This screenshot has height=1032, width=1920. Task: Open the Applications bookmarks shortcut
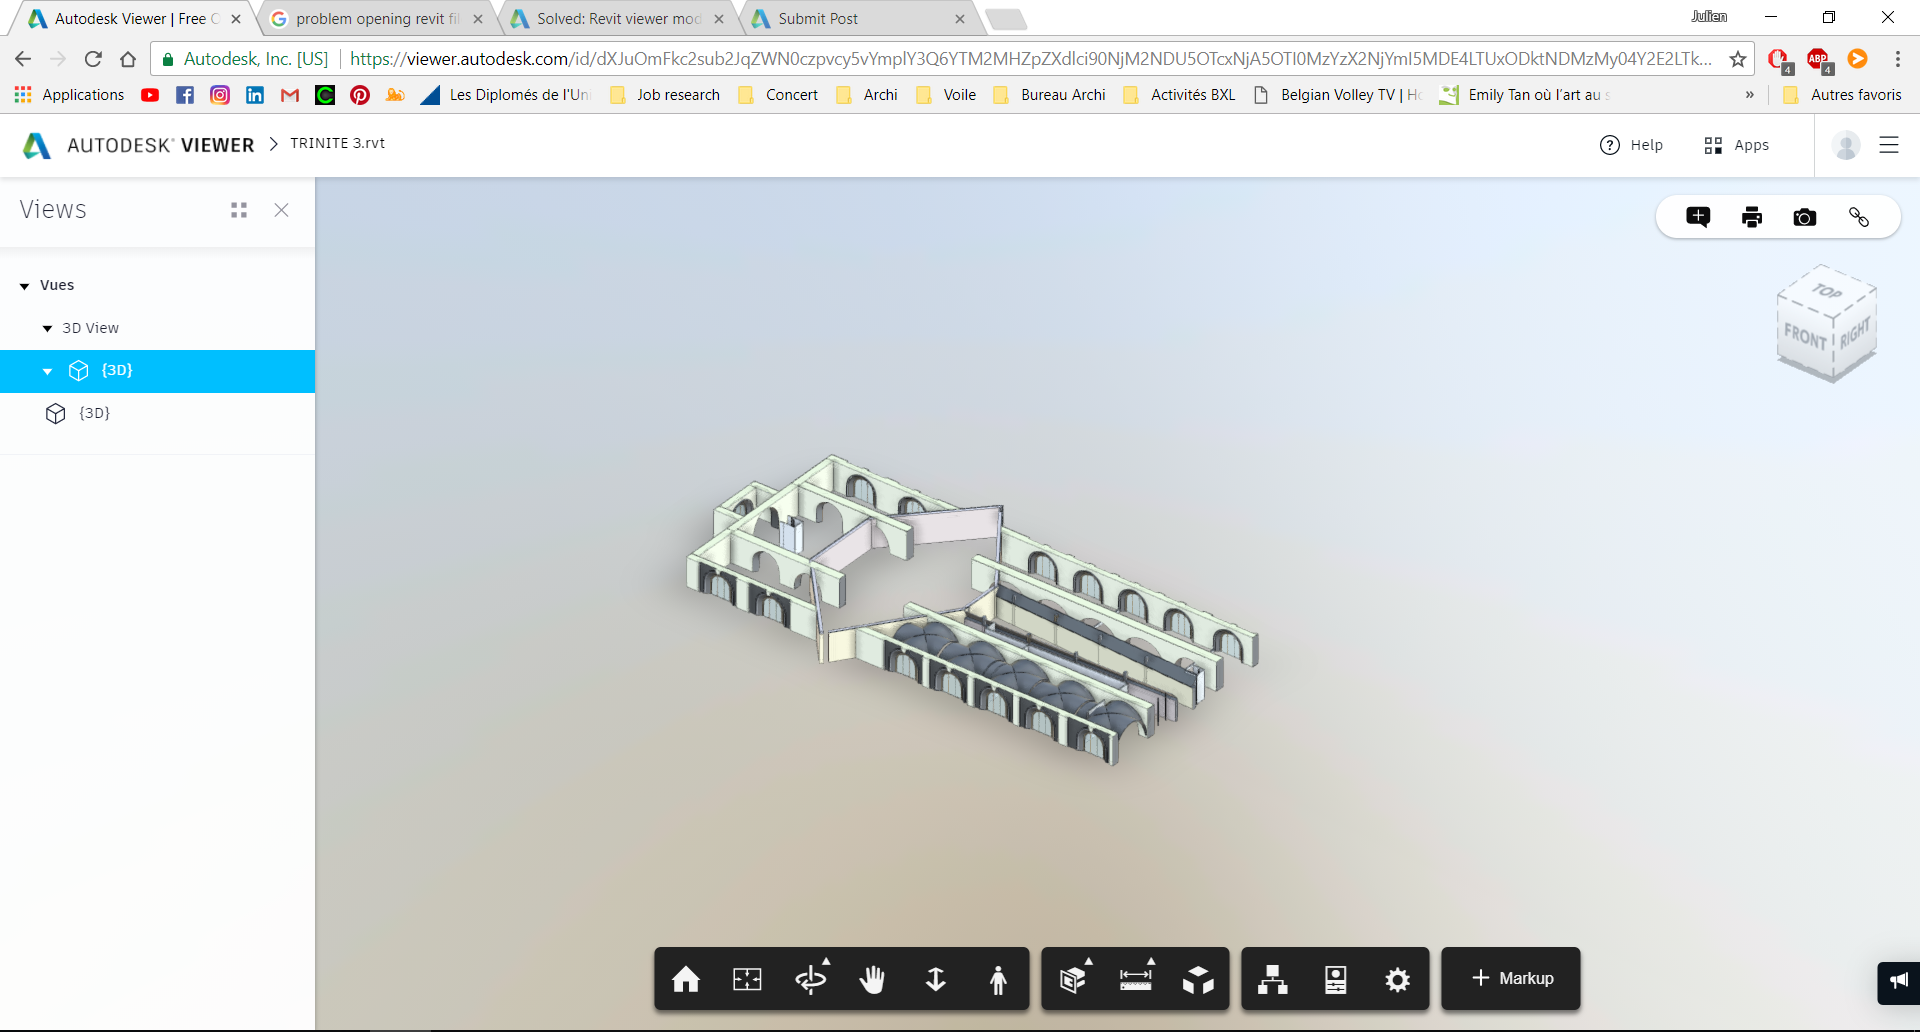69,95
